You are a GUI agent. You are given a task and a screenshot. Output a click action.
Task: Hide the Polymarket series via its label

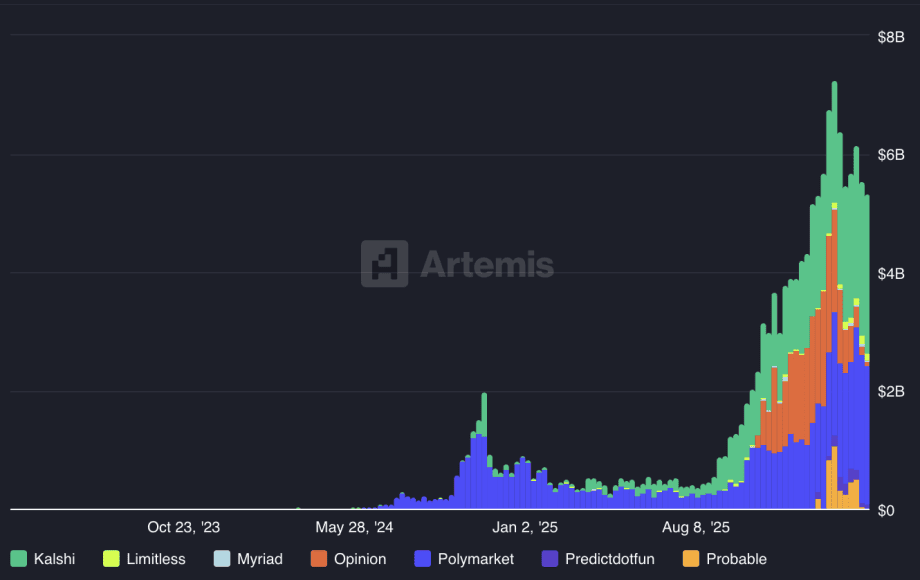(x=476, y=559)
